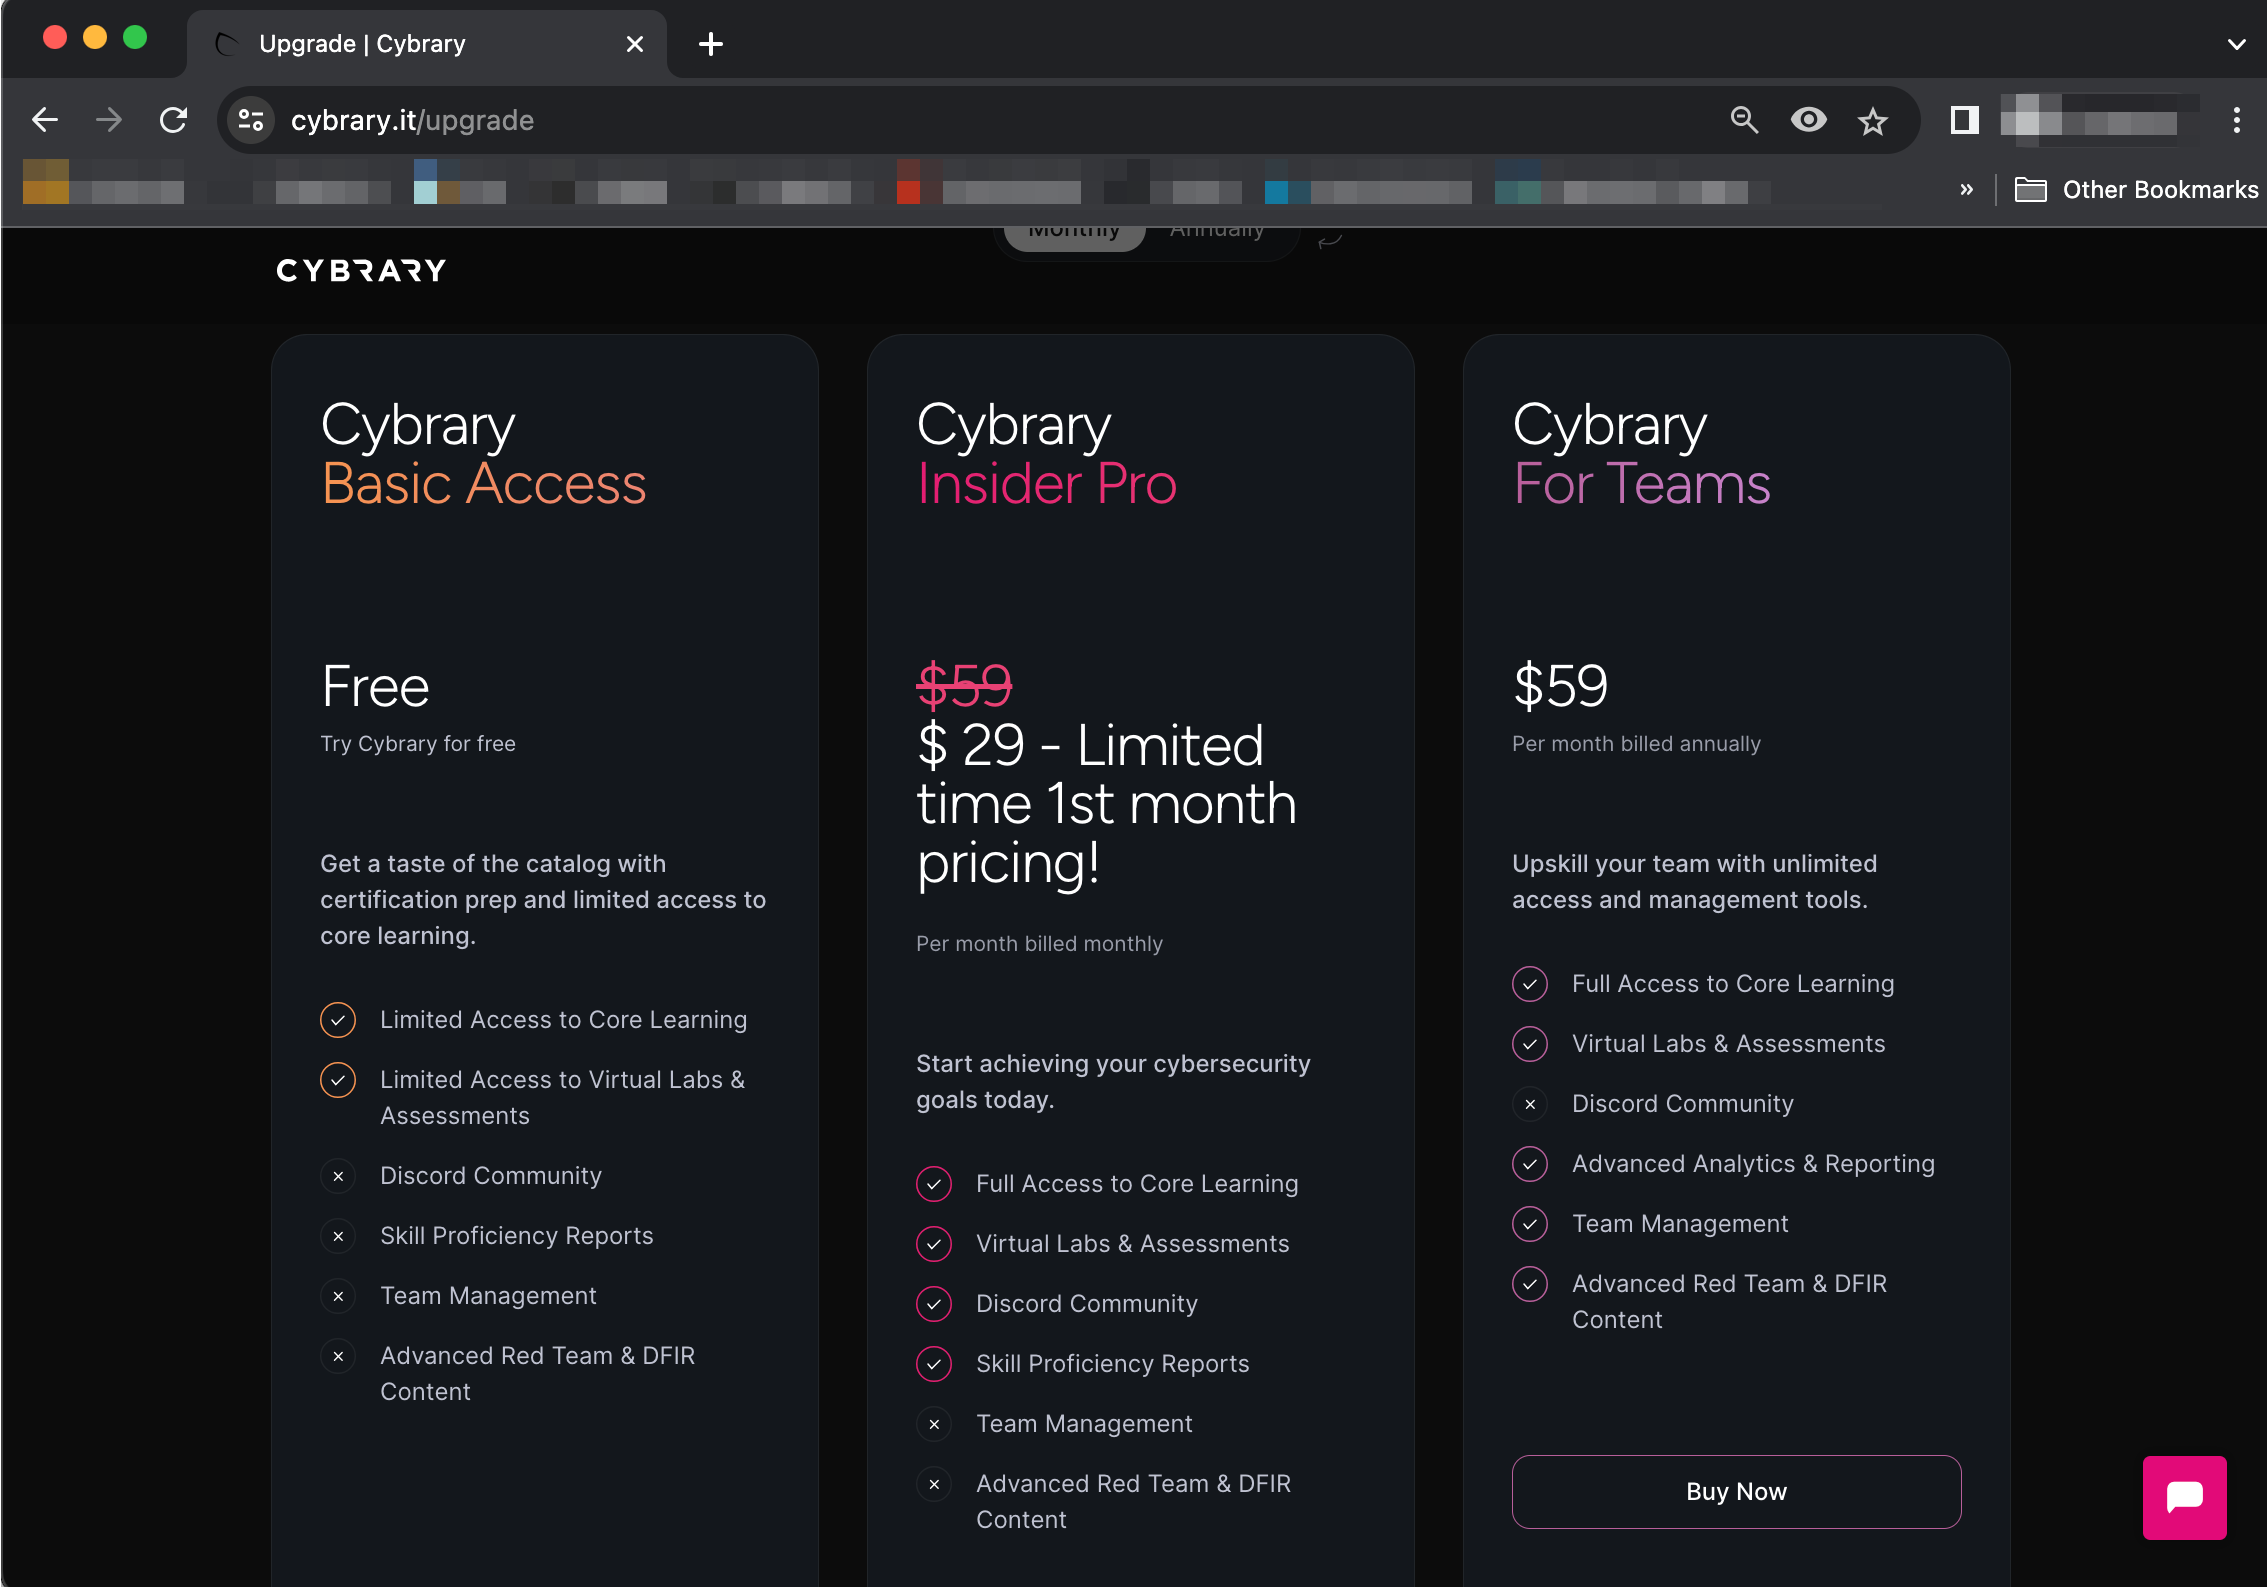This screenshot has height=1587, width=2267.
Task: Click the Basic Access Discord Community x icon
Action: coord(338,1176)
